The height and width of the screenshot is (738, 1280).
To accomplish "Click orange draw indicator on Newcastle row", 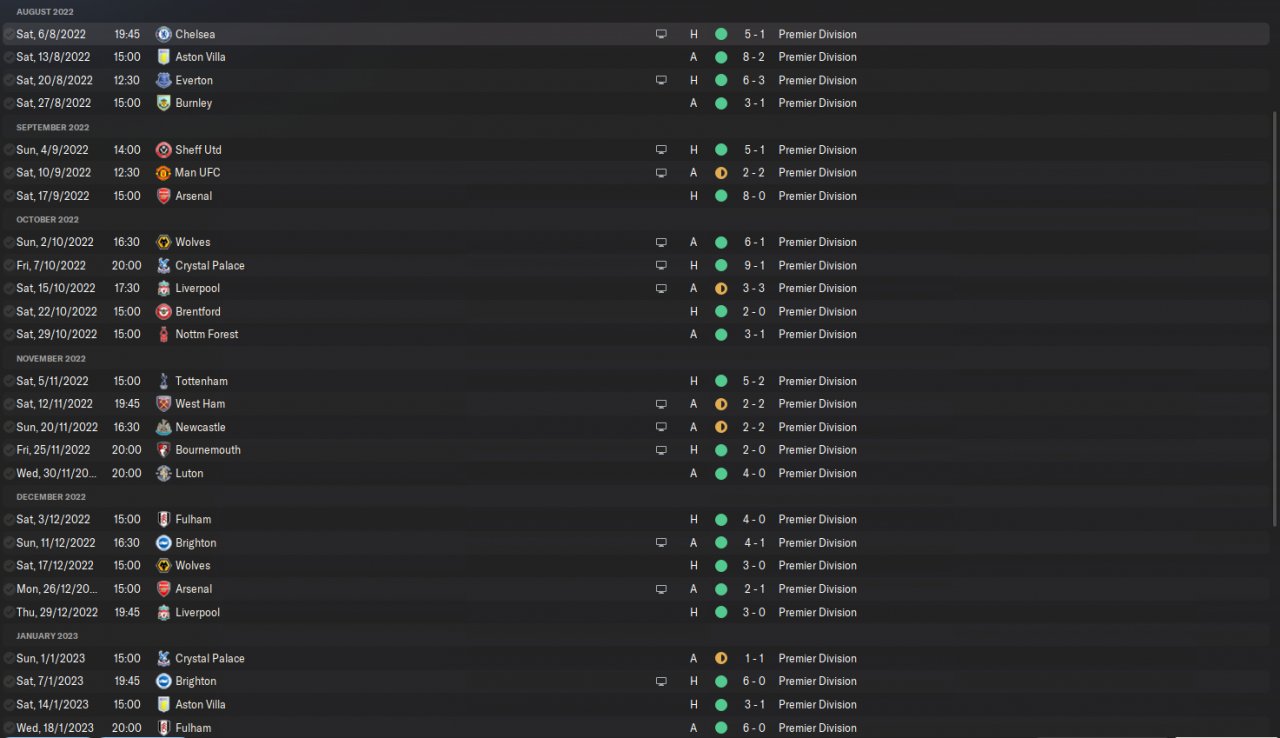I will (x=721, y=427).
